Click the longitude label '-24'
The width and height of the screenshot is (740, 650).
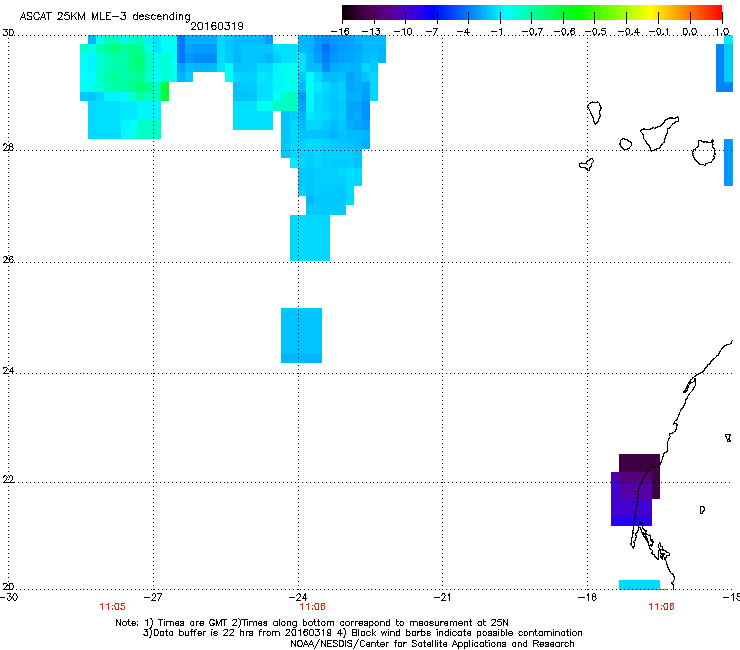pyautogui.click(x=298, y=597)
